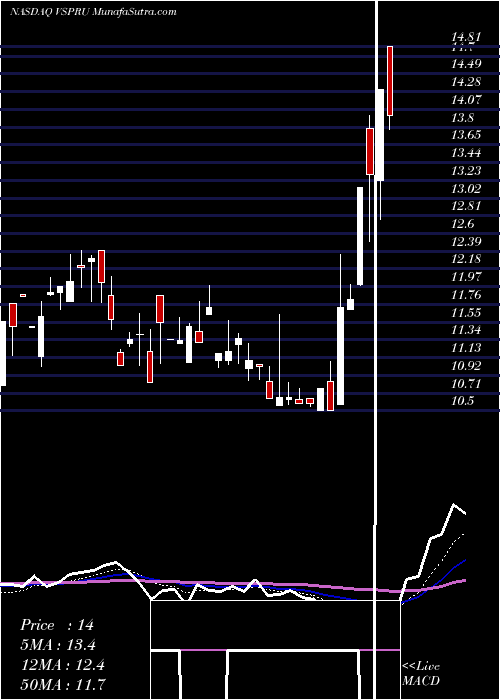This screenshot has width=500, height=700.
Task: Click the red candle peaking near 13.8
Action: [x=370, y=151]
